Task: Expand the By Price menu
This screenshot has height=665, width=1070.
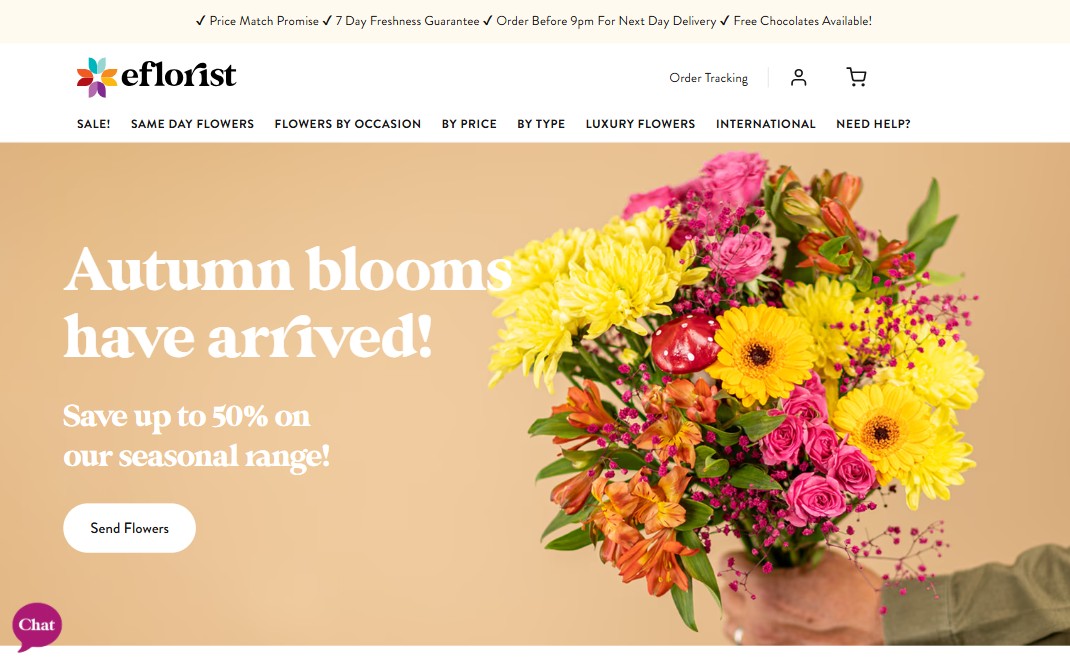Action: (469, 124)
